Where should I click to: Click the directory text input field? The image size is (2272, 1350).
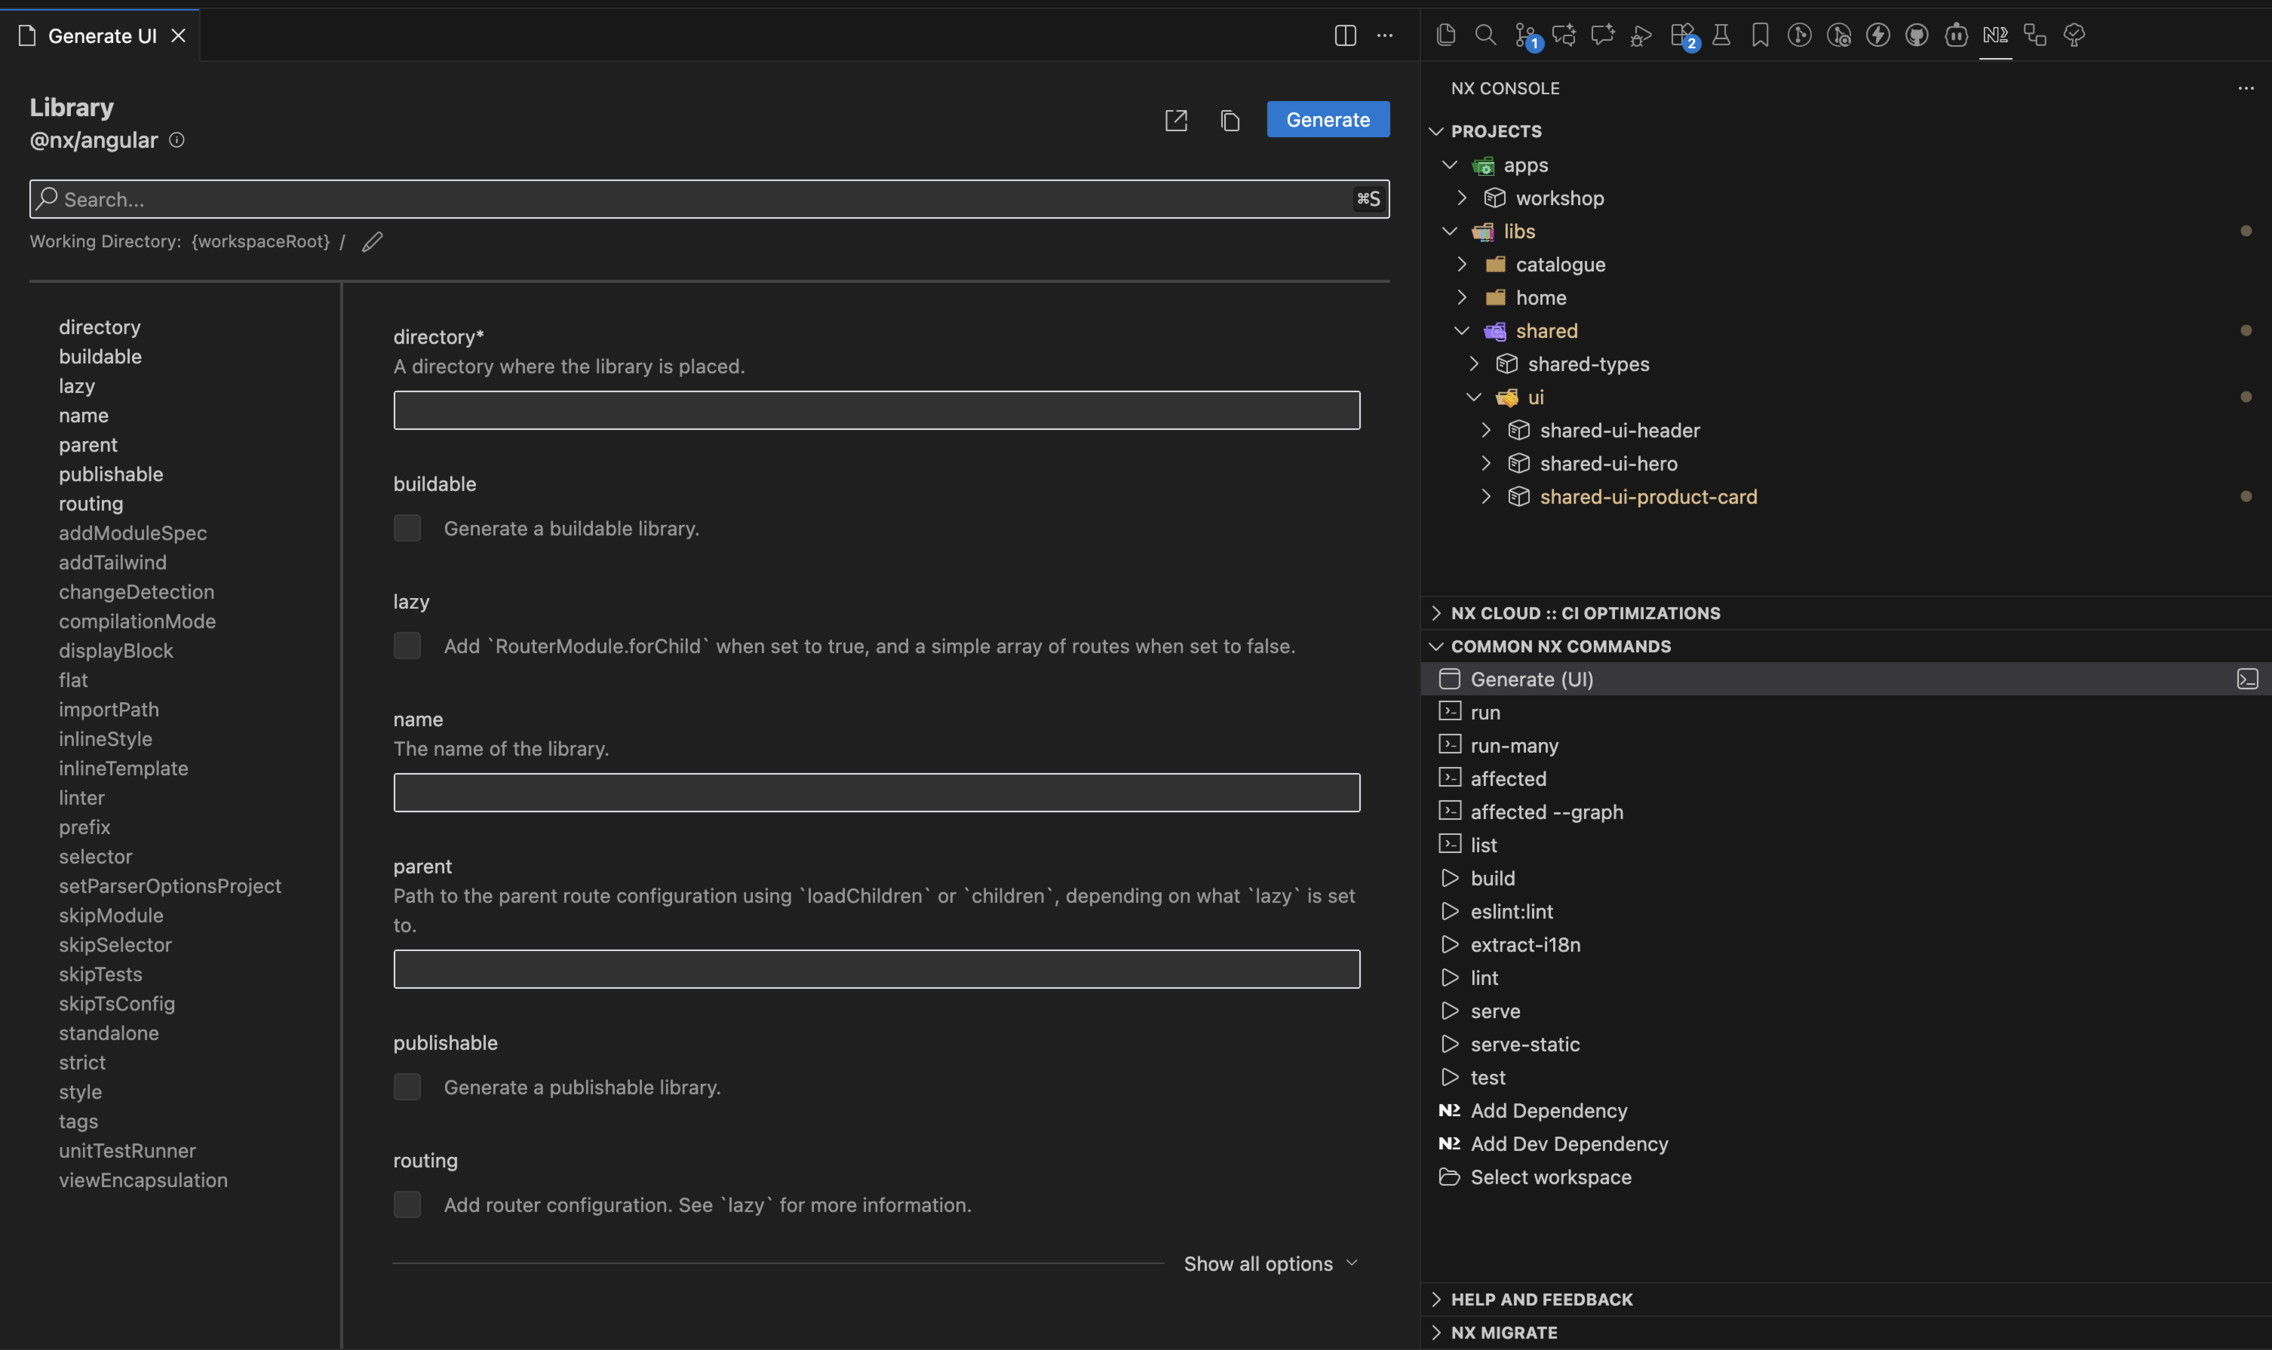[876, 410]
